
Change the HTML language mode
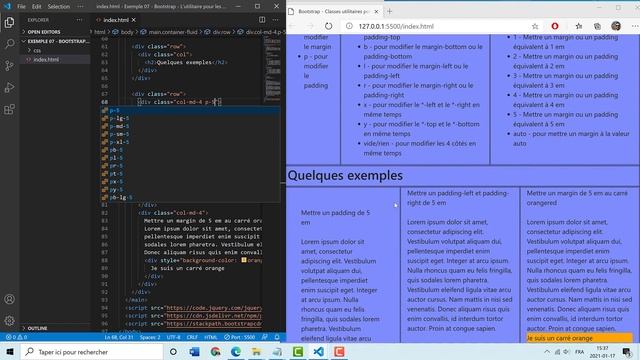pyautogui.click(x=211, y=337)
